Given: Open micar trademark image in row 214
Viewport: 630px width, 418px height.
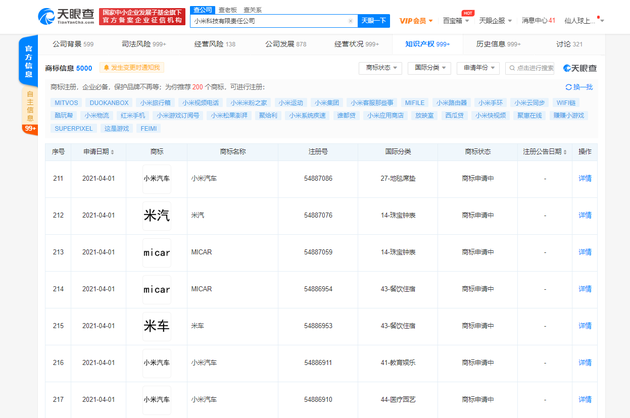Looking at the screenshot, I should point(157,289).
